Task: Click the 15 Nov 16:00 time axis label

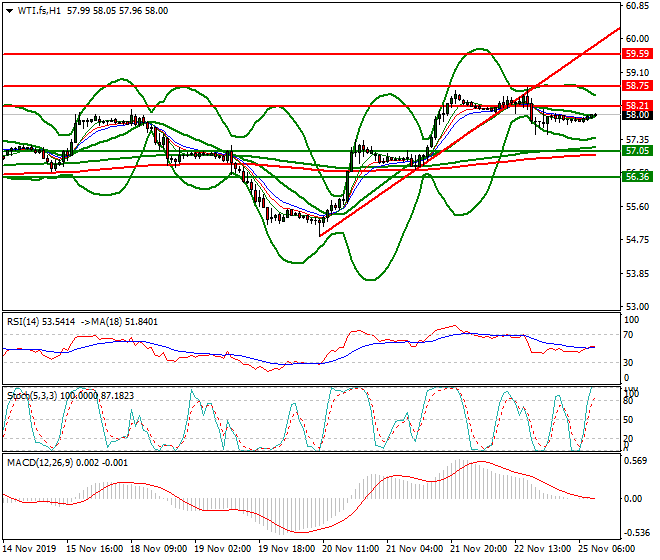Action: 96,550
